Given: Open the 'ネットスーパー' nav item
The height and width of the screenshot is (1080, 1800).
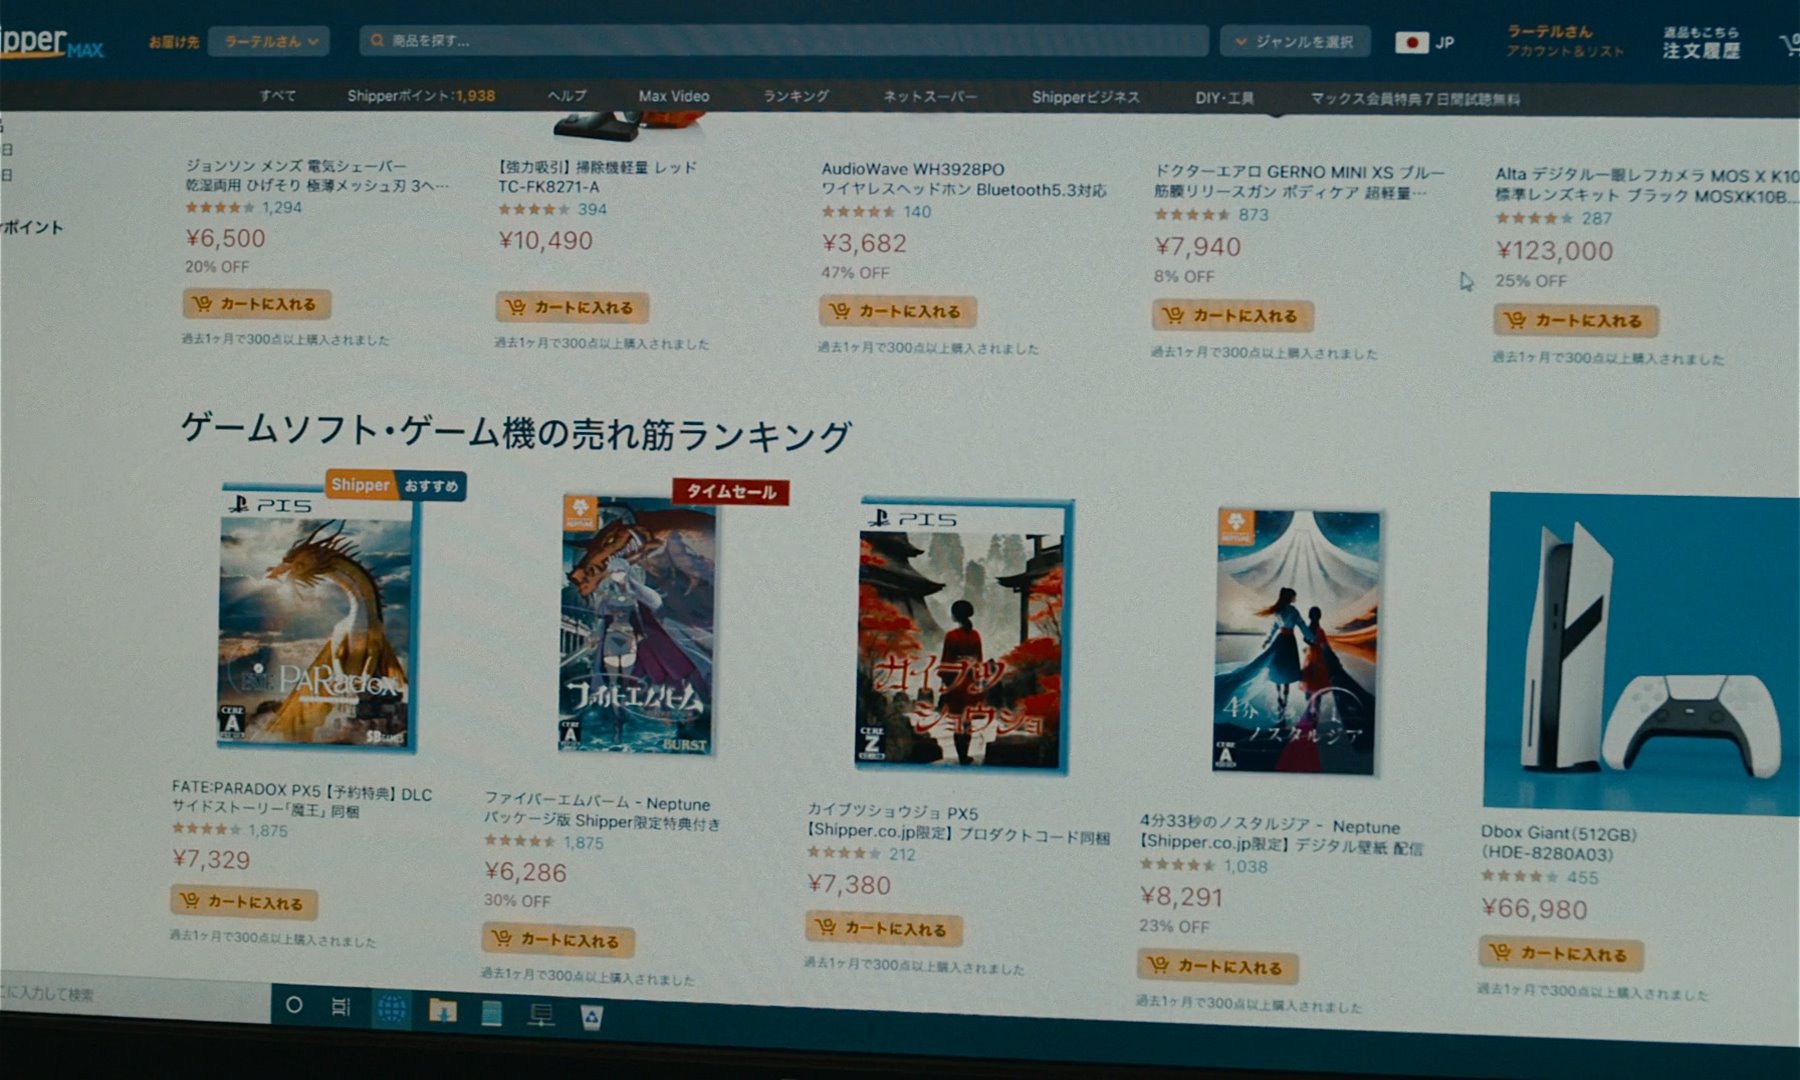Looking at the screenshot, I should pos(930,97).
